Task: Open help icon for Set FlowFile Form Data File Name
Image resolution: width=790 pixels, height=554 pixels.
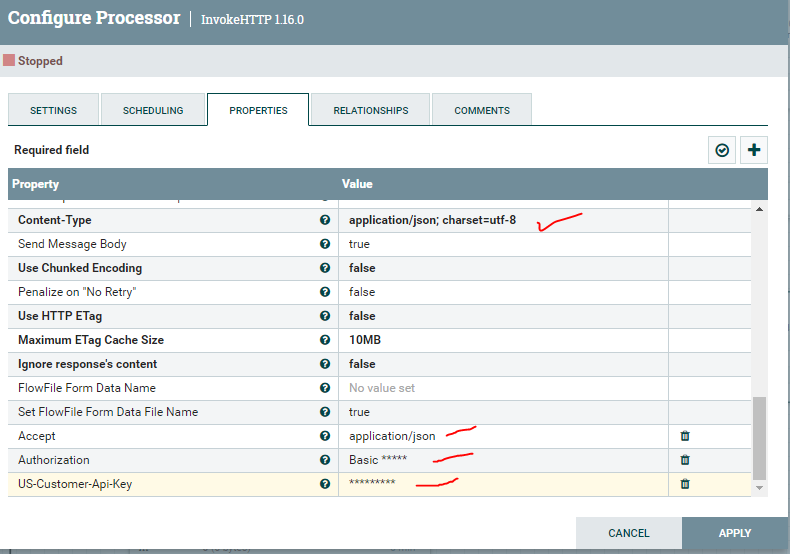Action: pos(325,412)
